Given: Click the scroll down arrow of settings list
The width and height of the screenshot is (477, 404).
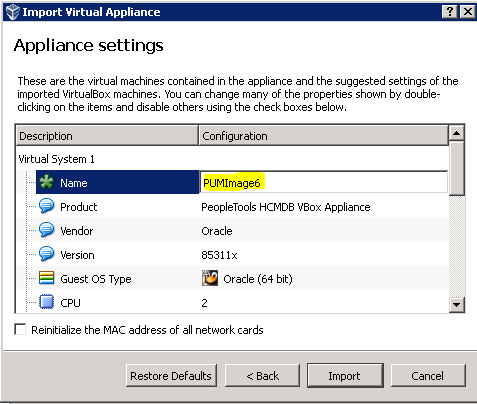Looking at the screenshot, I should click(x=456, y=304).
